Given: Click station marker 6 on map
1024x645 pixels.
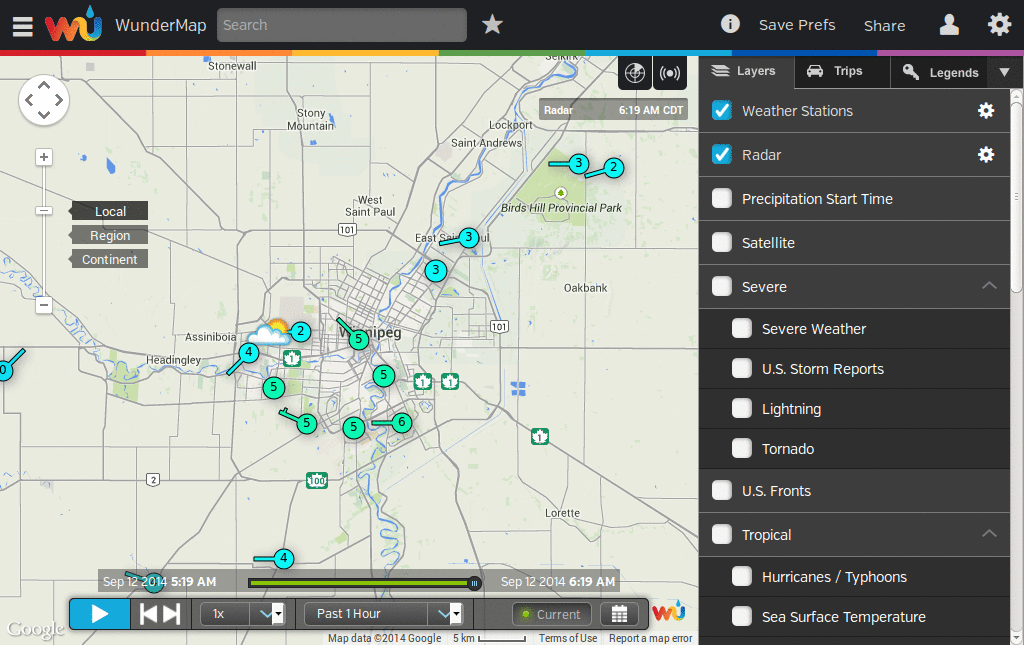Looking at the screenshot, I should coord(402,422).
